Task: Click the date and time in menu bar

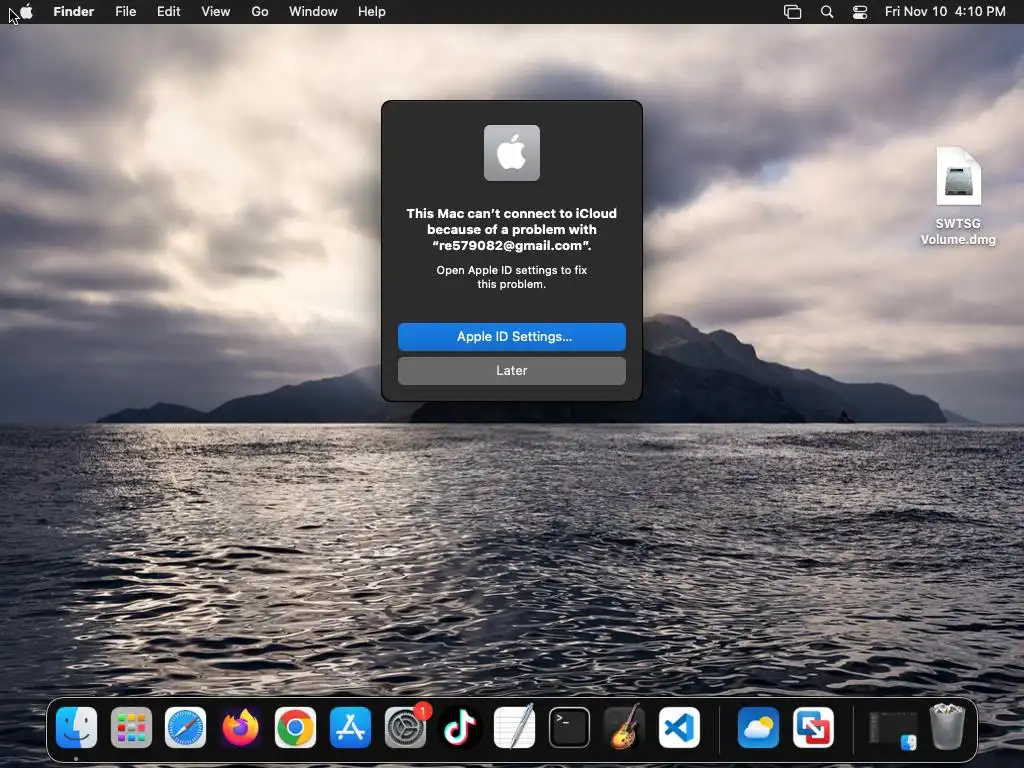Action: [x=945, y=12]
